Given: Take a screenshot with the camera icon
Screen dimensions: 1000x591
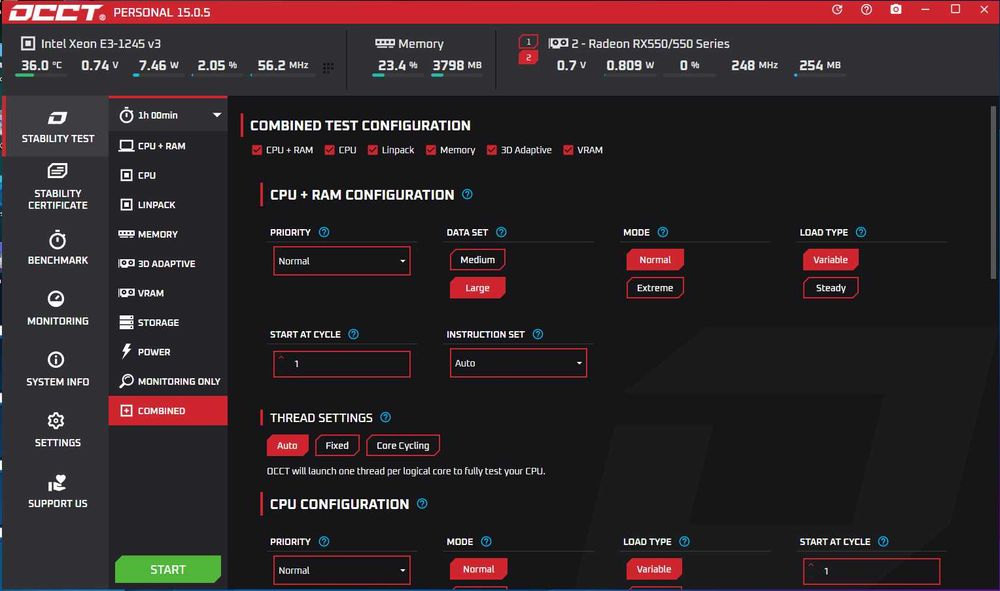Looking at the screenshot, I should click(896, 10).
